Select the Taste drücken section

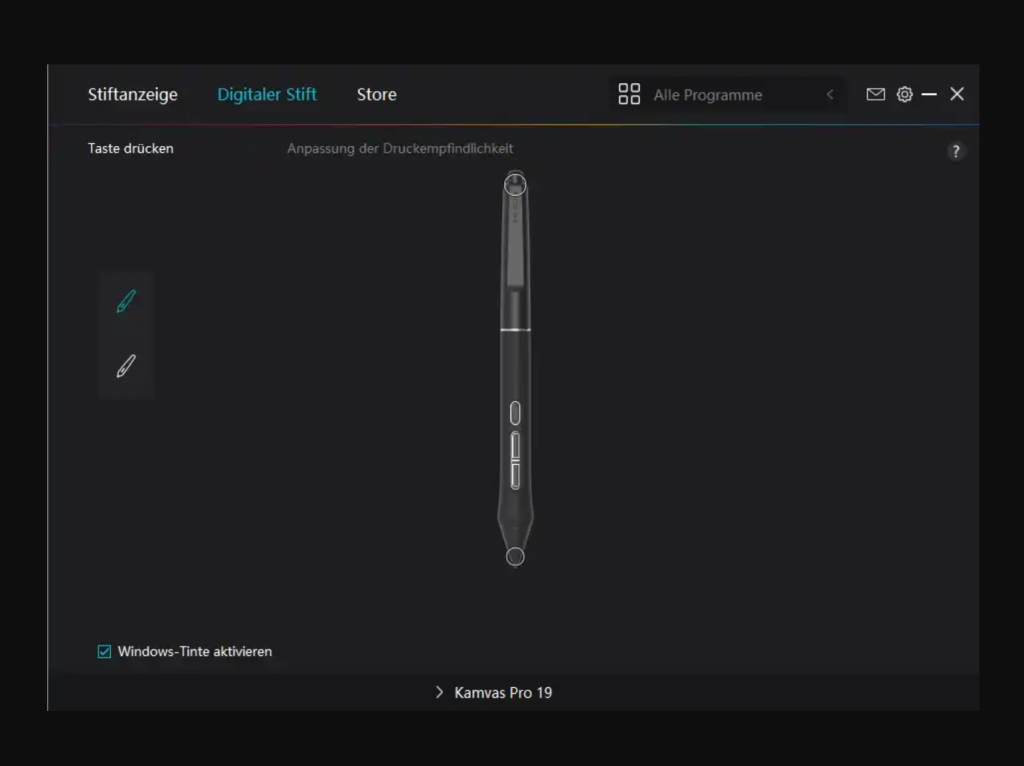click(x=130, y=148)
